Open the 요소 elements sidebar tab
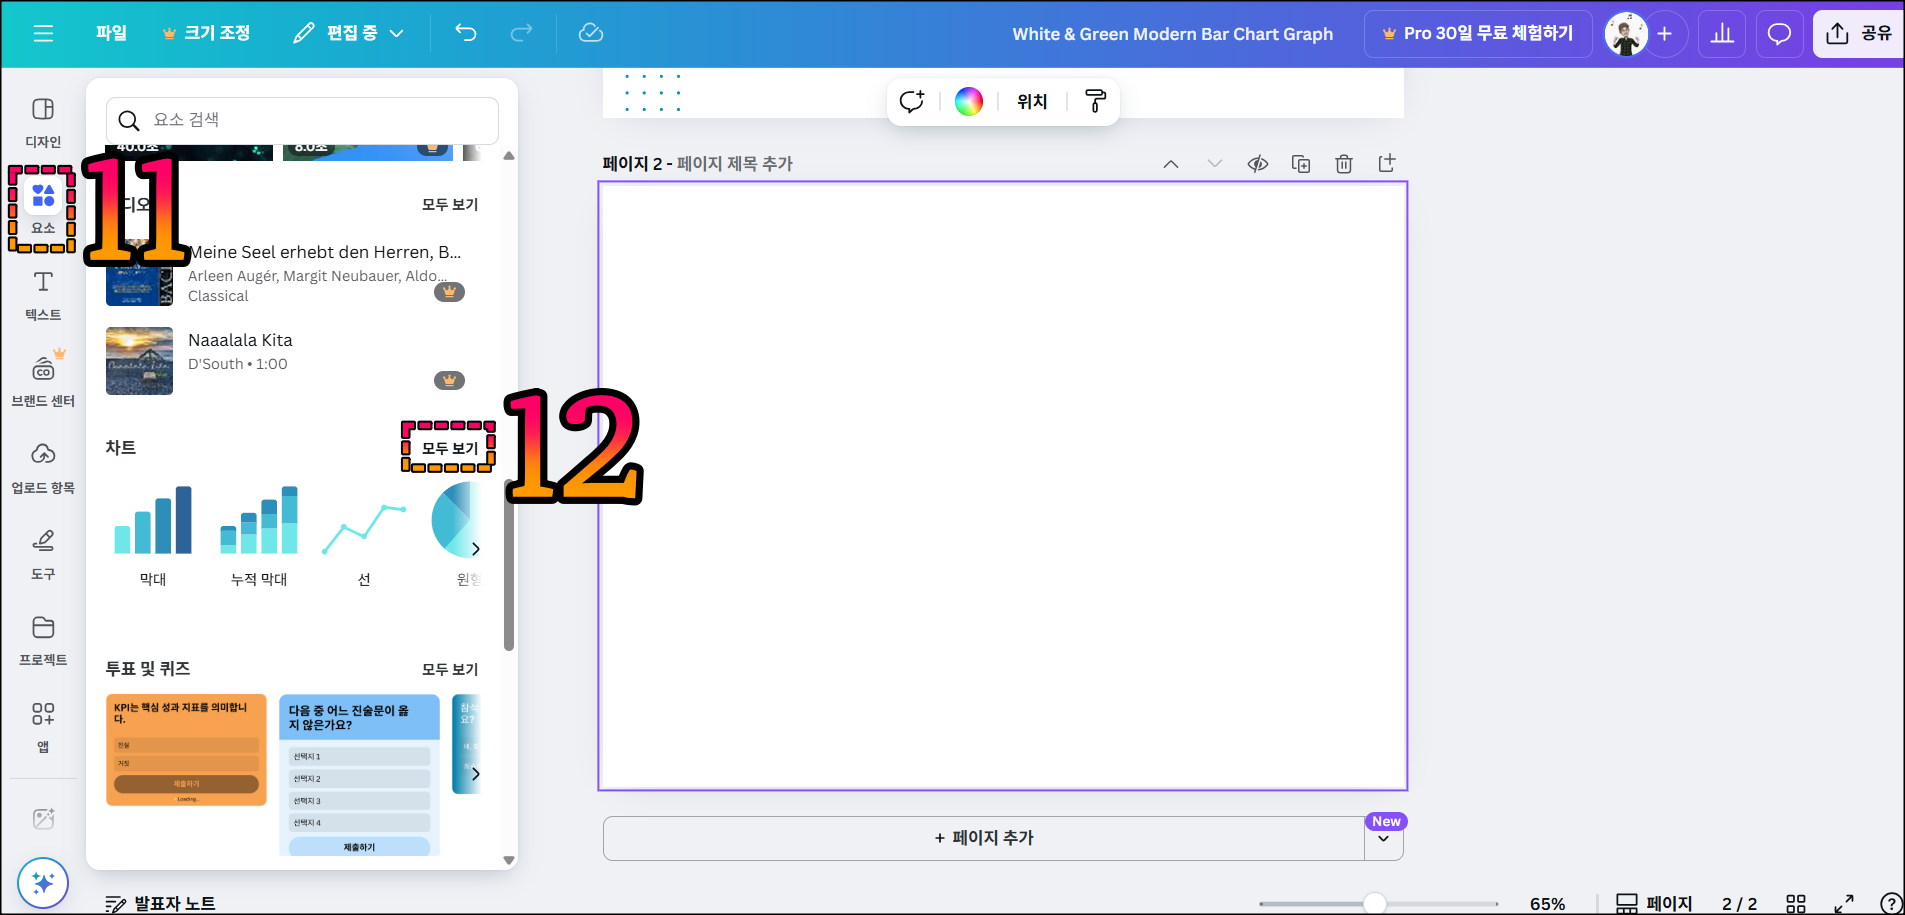 (43, 208)
